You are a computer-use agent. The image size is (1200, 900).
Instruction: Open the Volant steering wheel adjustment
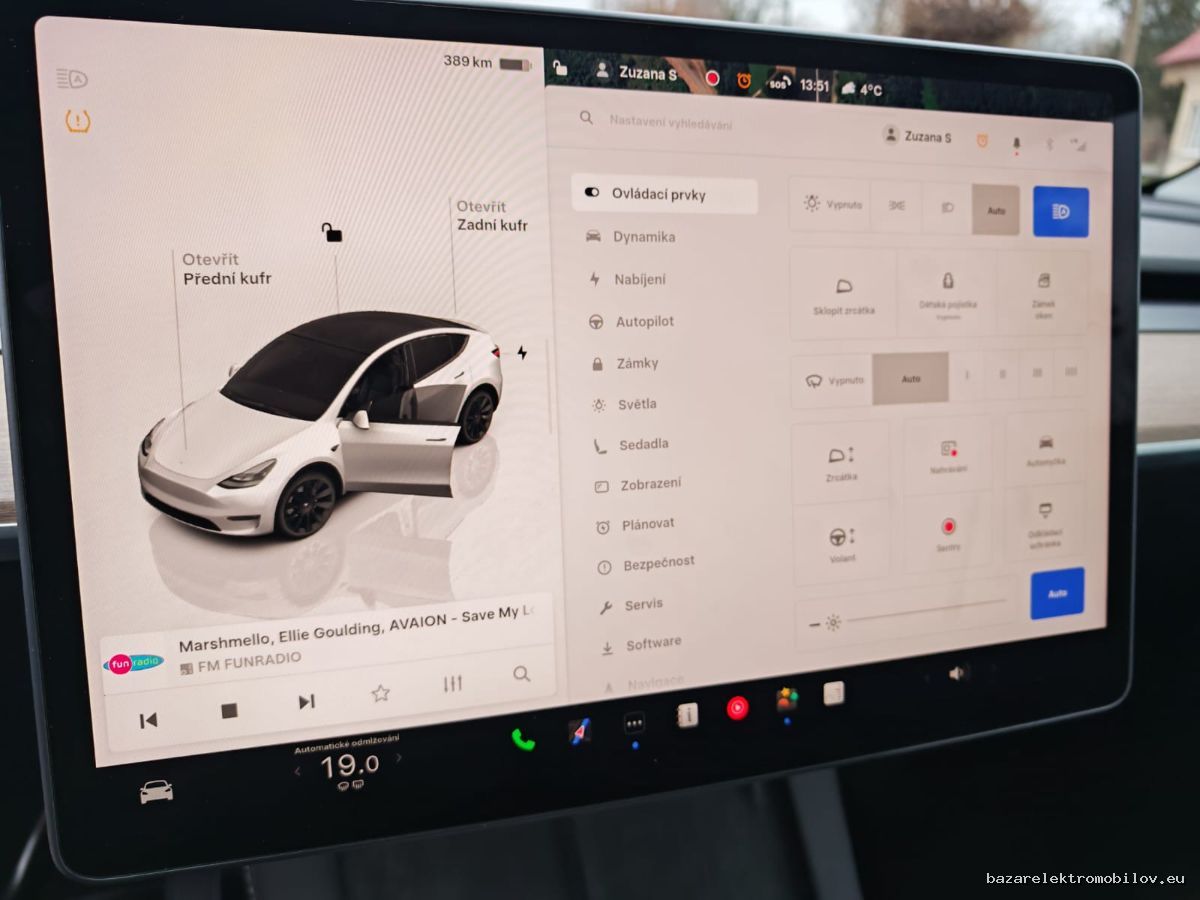click(x=842, y=543)
